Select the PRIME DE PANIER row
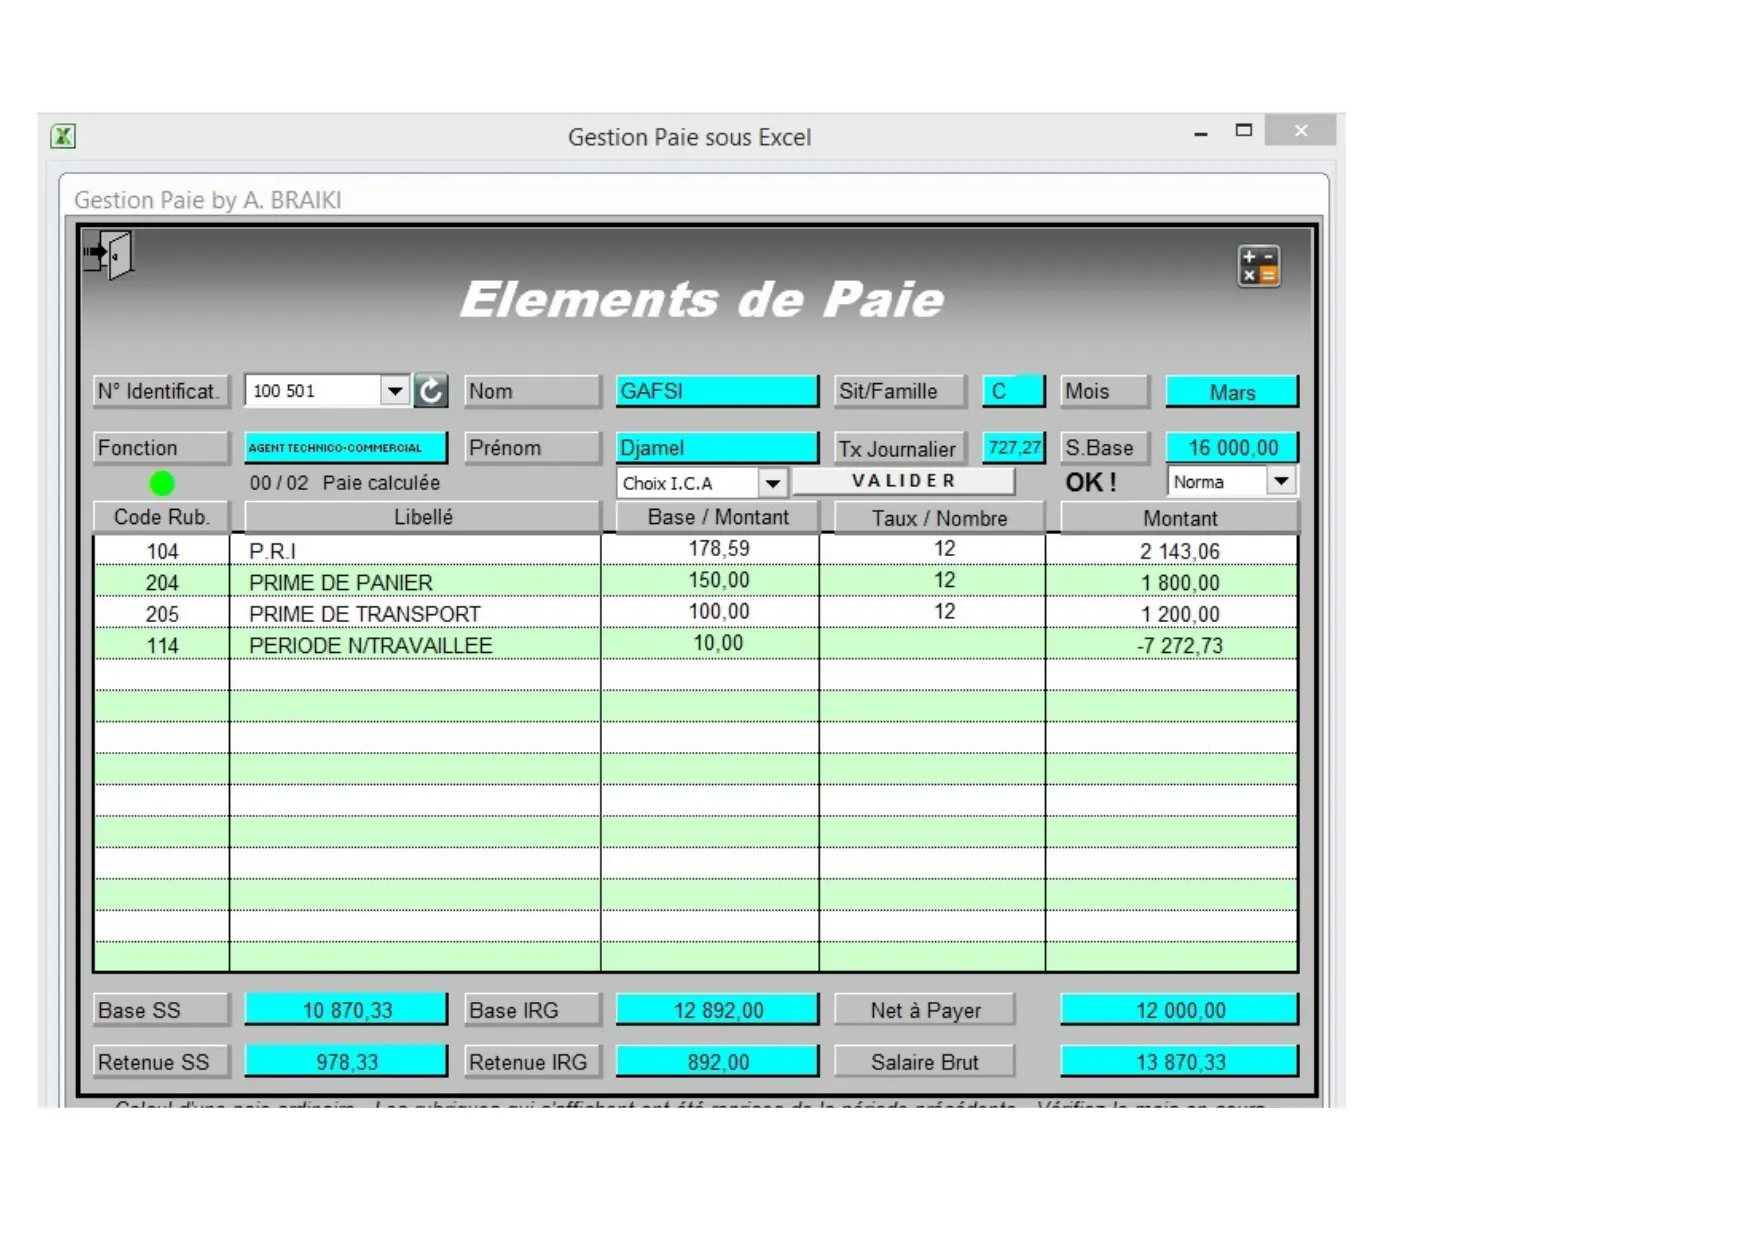Screen dimensions: 1754x1241 point(341,583)
